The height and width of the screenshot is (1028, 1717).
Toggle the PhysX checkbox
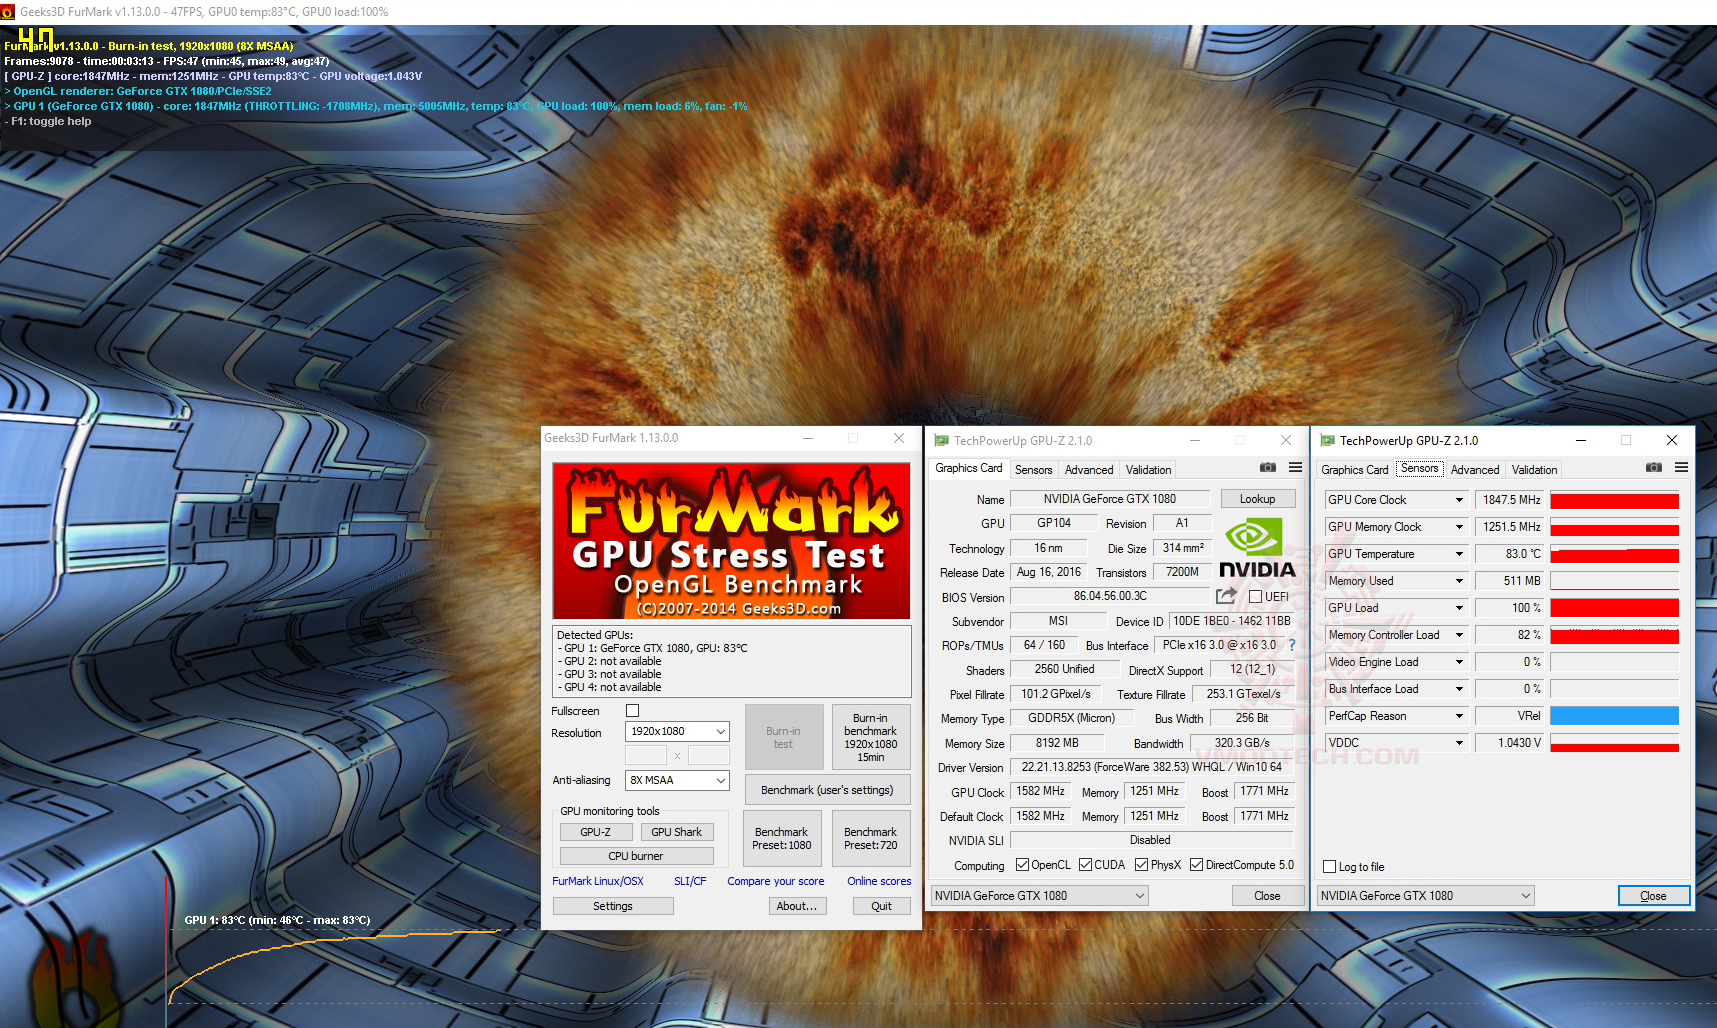click(x=1141, y=865)
